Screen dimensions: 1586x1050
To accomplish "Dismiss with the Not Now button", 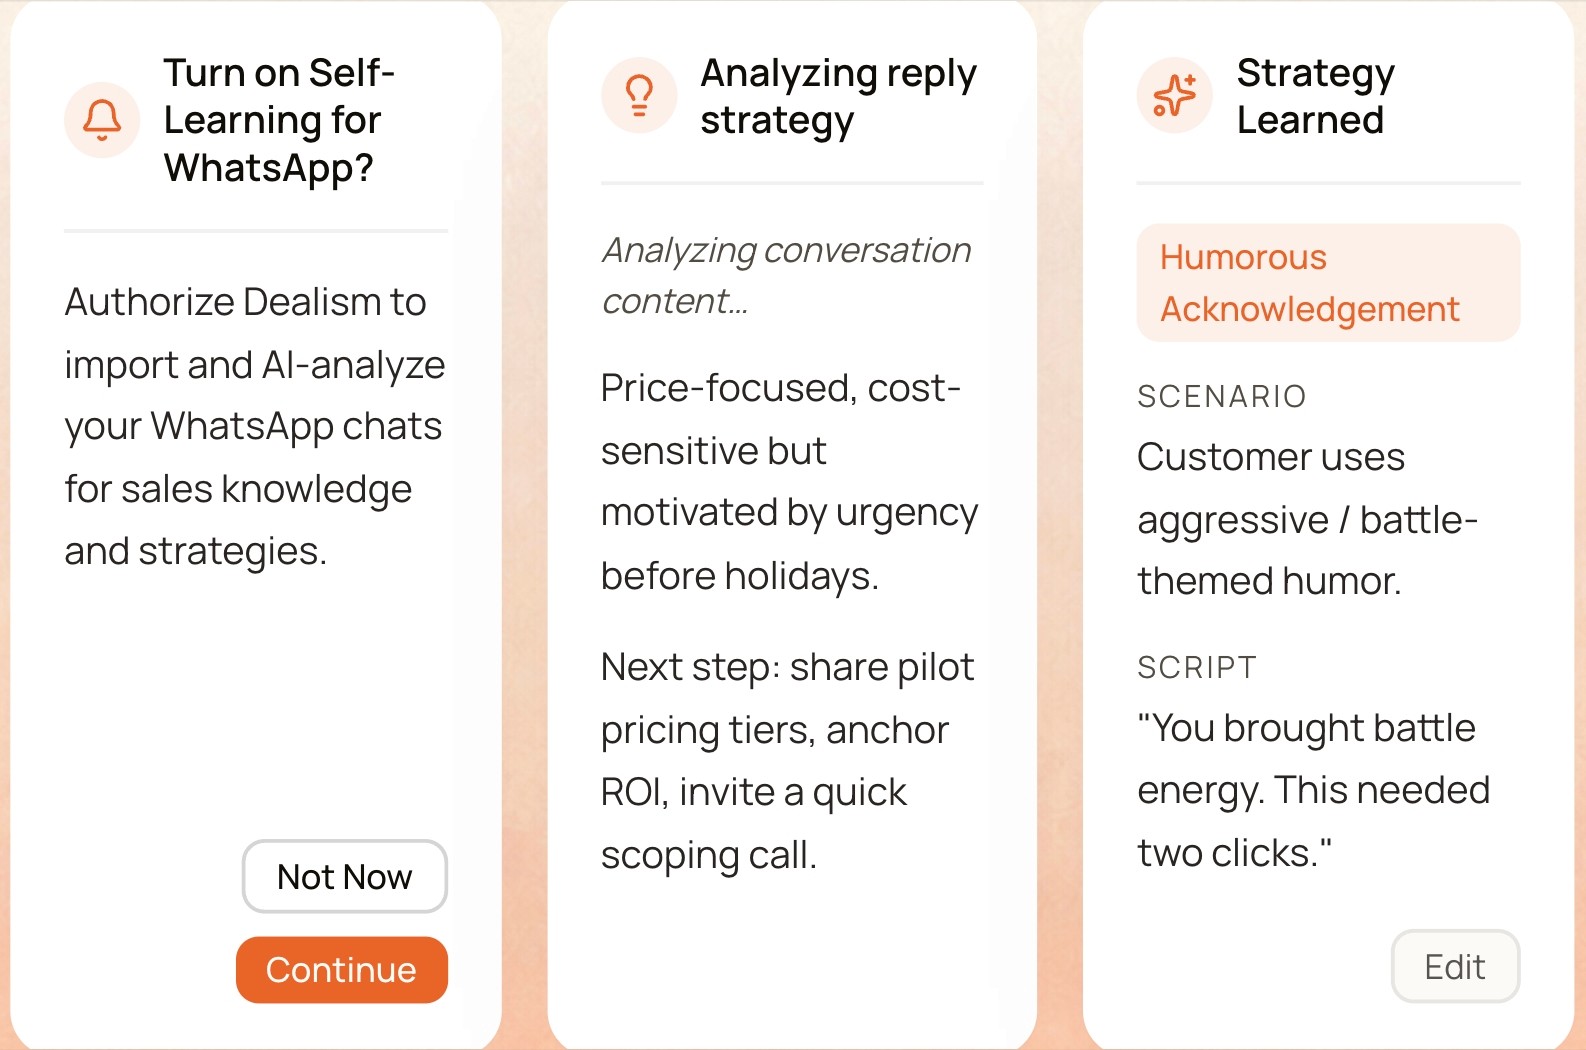I will (344, 877).
